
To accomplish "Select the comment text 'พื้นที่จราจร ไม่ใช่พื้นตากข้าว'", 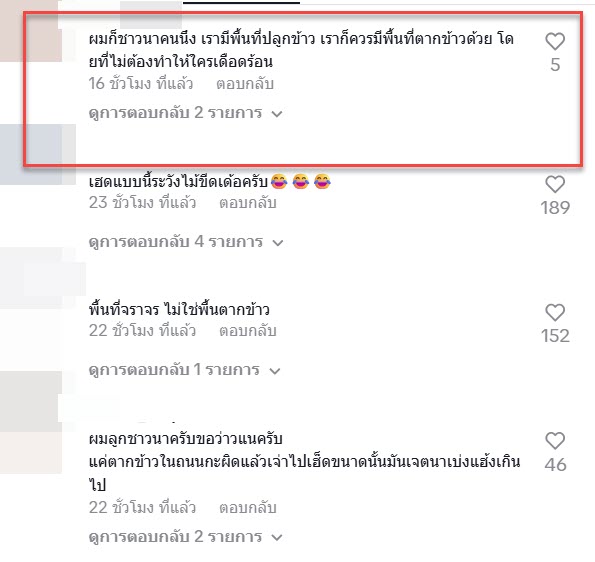I will click(x=179, y=310).
